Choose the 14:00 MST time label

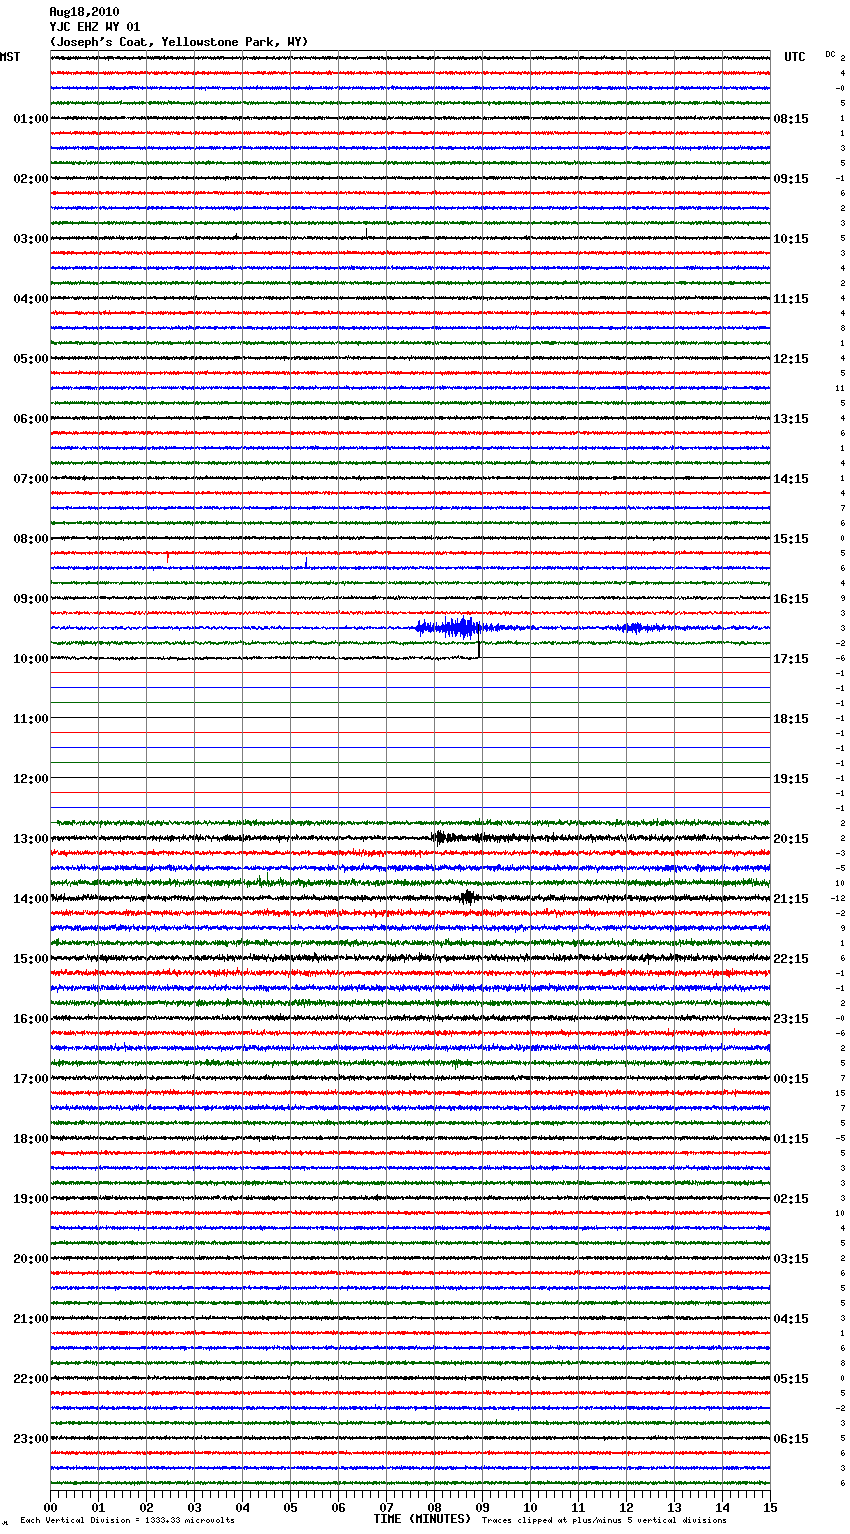coord(31,899)
